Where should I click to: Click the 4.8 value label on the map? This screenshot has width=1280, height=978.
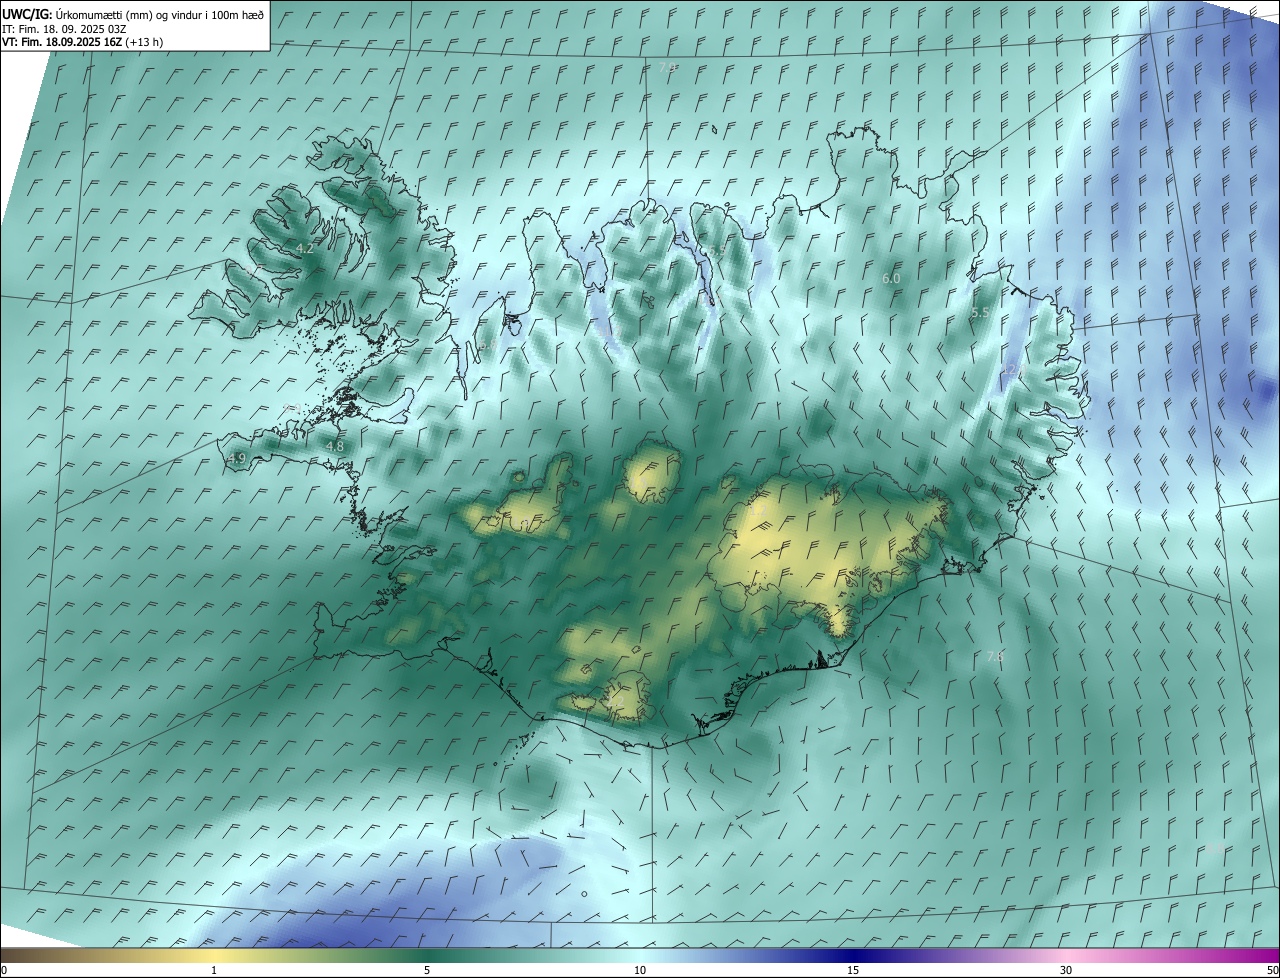click(335, 446)
